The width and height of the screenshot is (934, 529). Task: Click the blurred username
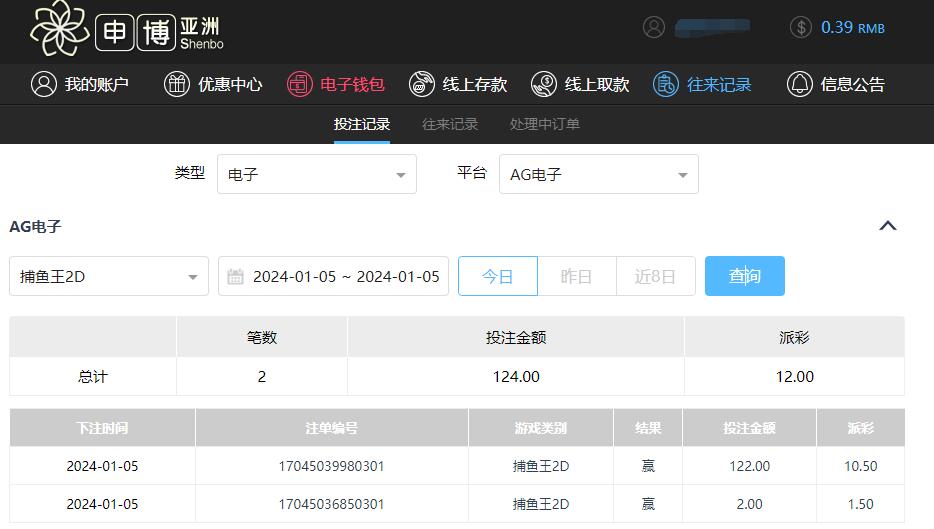click(712, 27)
